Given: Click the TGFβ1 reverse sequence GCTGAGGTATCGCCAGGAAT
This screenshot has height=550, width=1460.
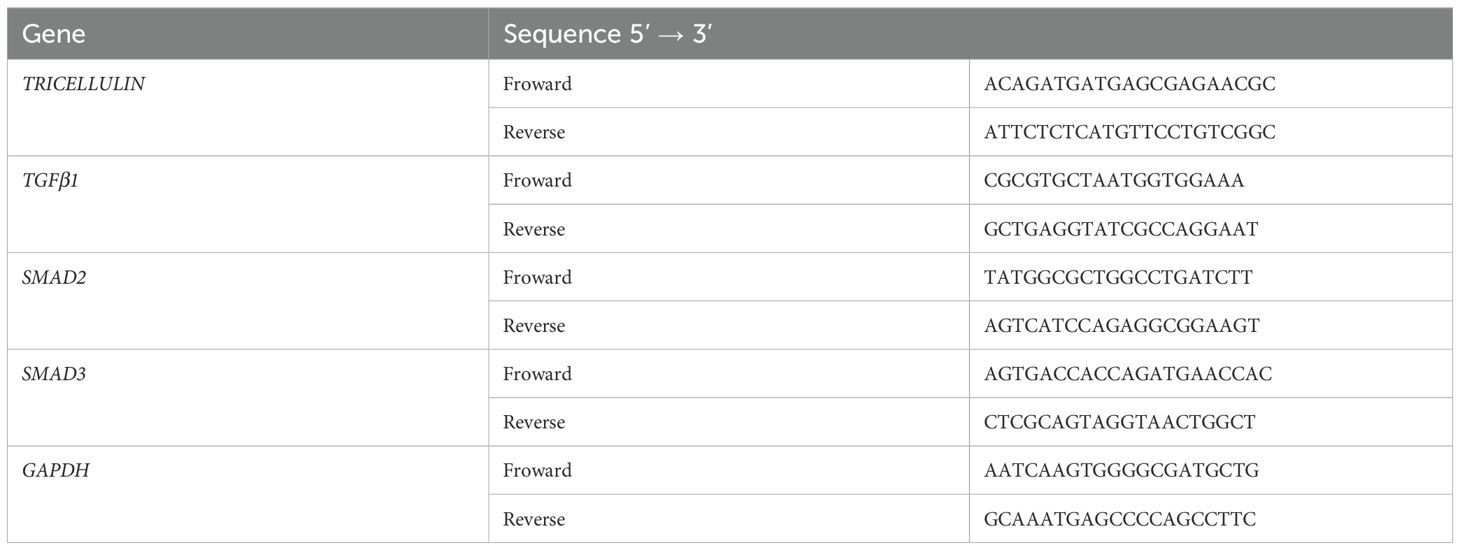Looking at the screenshot, I should pos(1121,229).
